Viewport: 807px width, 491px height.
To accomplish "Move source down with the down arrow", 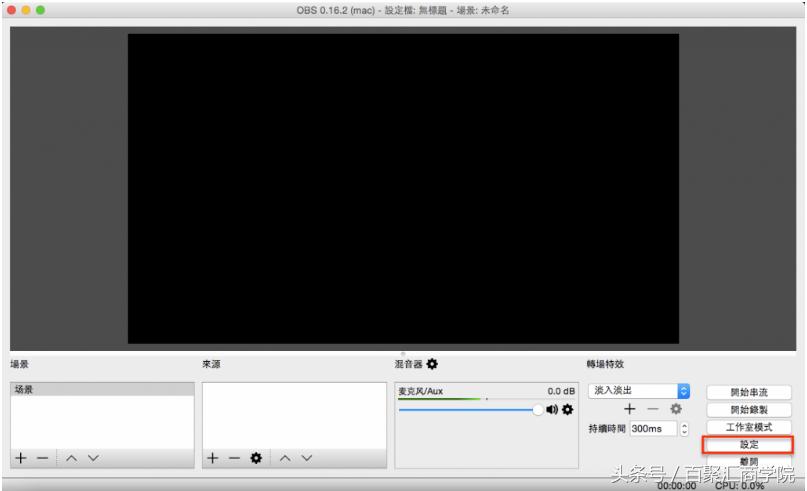I will tap(307, 458).
